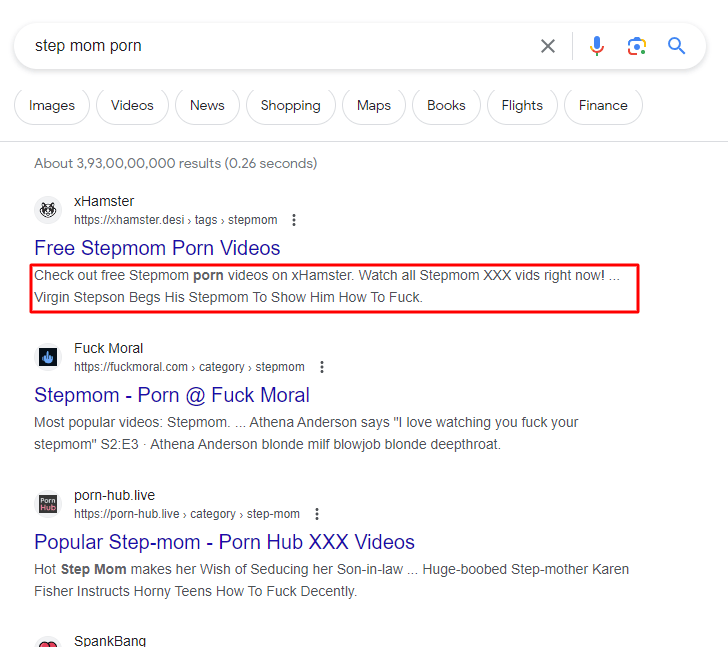Switch to the Shopping filter

click(x=291, y=106)
